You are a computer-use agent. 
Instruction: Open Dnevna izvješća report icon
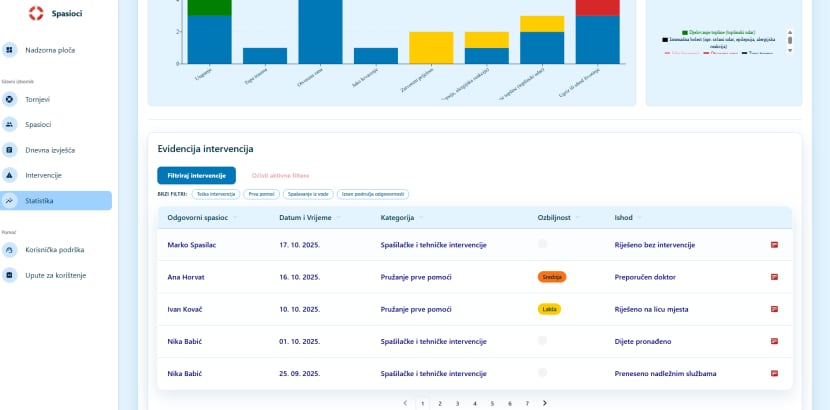[9, 150]
